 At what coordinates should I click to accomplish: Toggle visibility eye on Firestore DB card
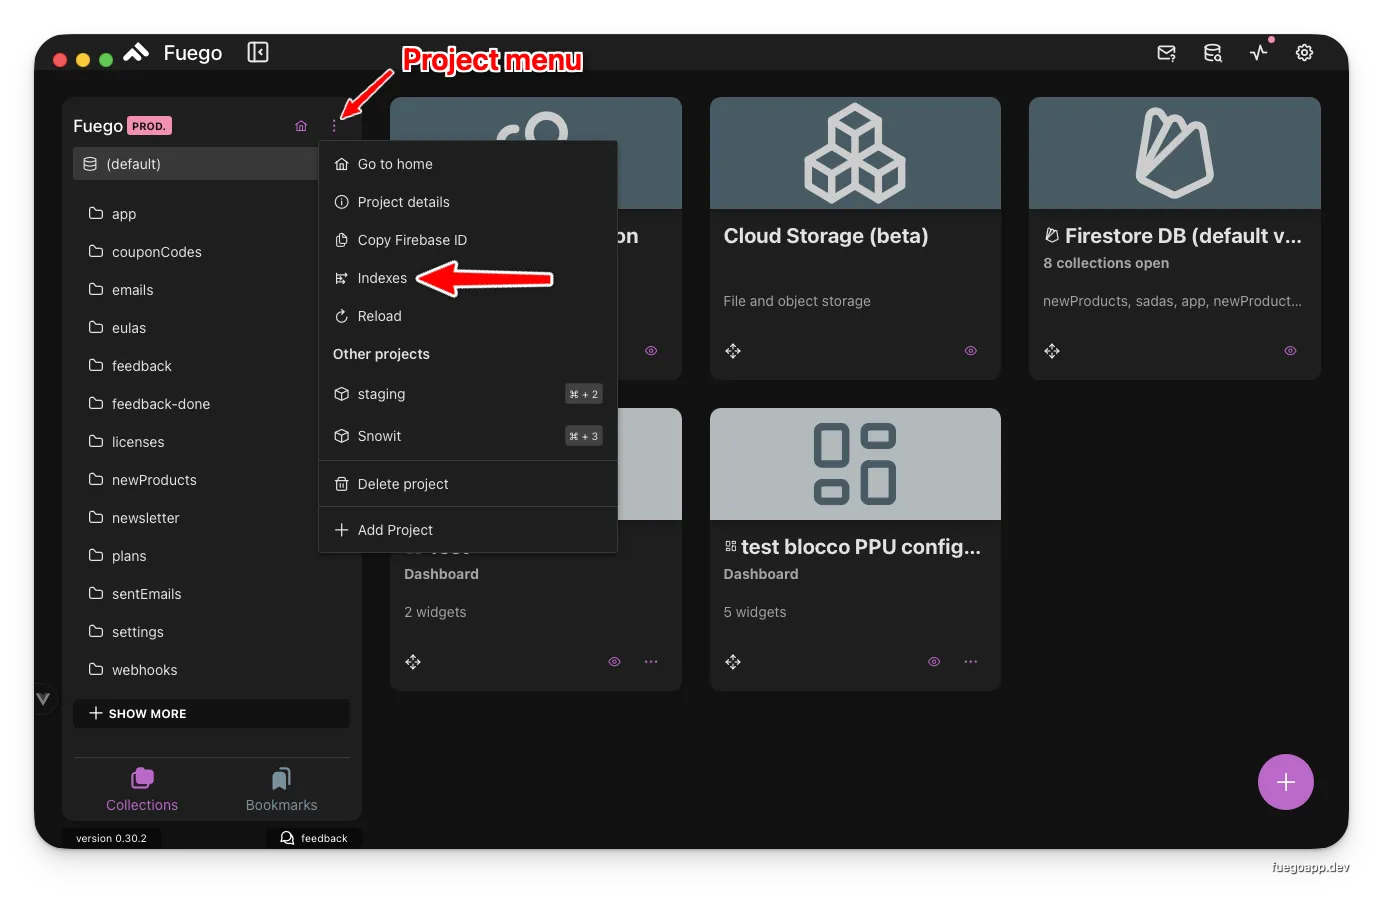coord(1290,351)
